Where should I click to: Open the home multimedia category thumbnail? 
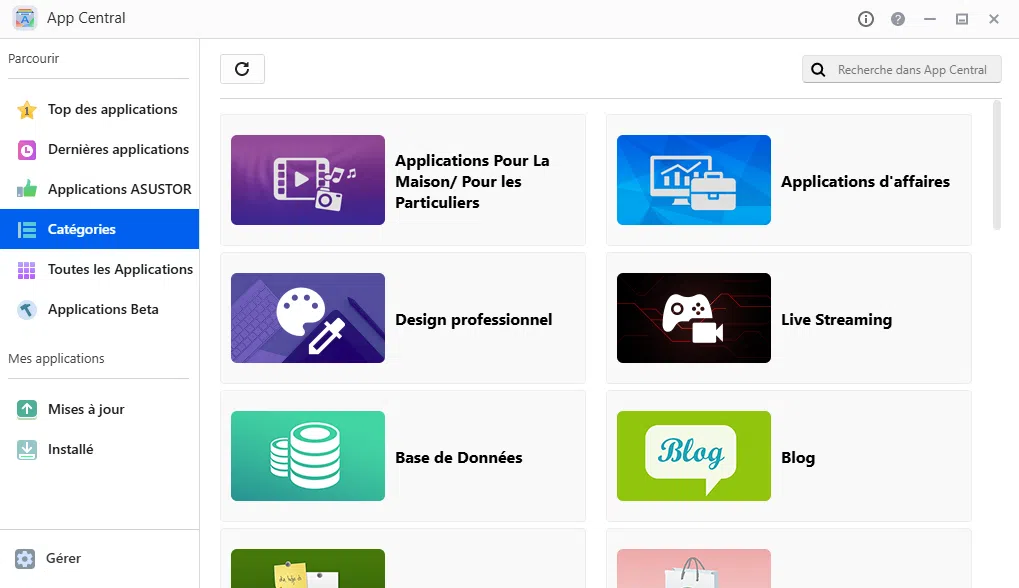tap(308, 180)
